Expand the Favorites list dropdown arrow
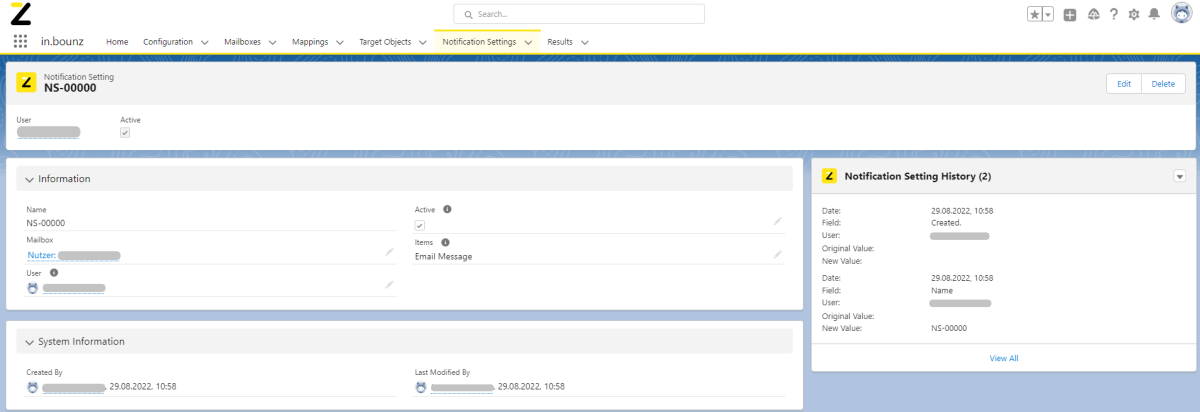1200x412 pixels. pos(1048,14)
